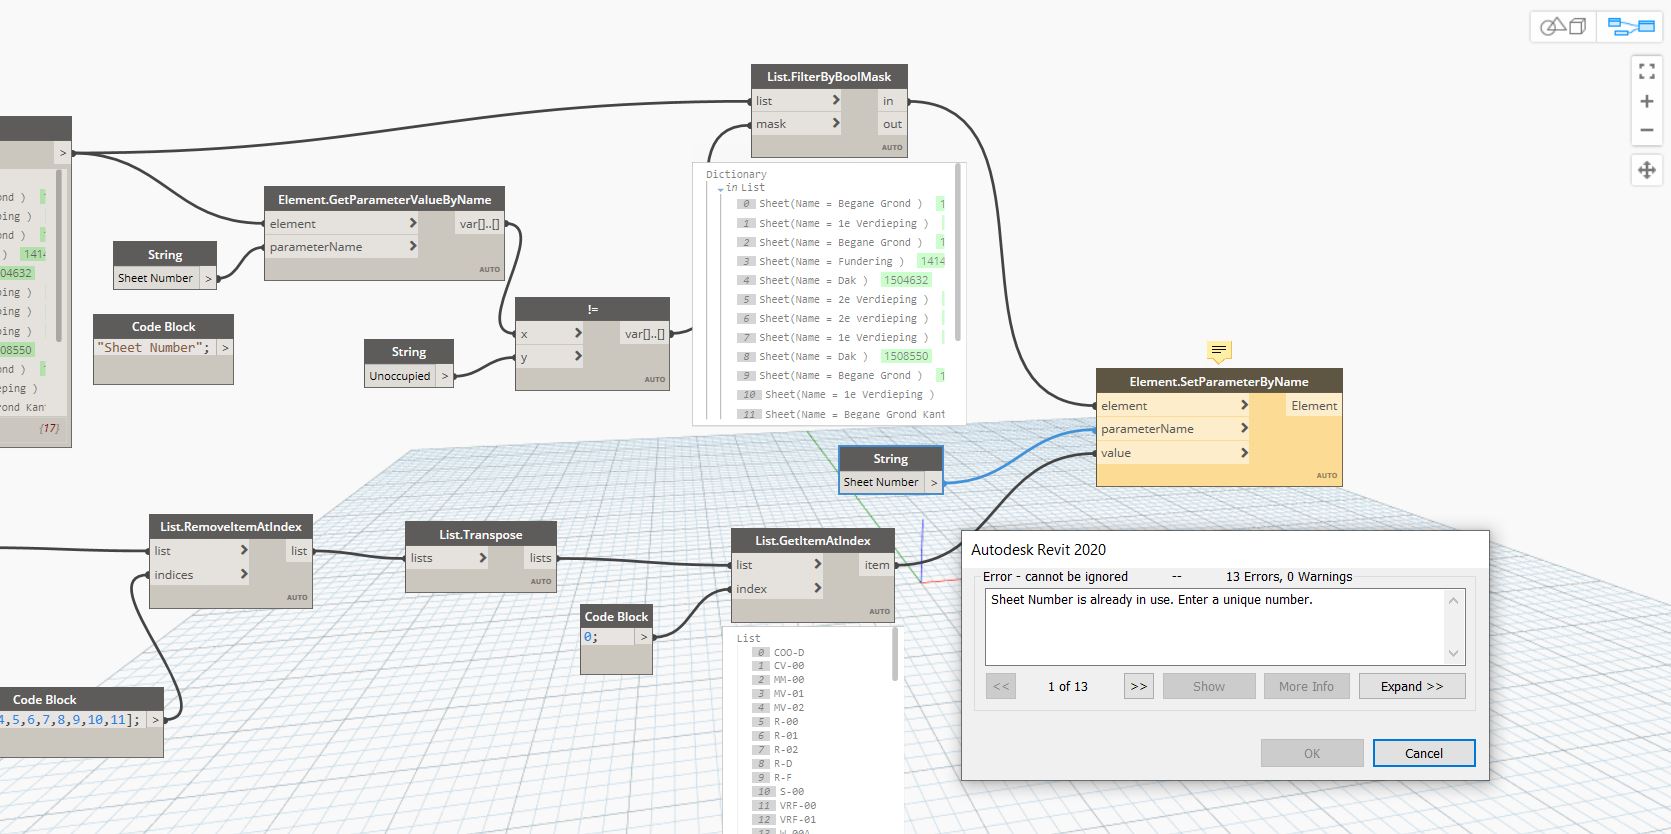Activate the Pan mode icon
Image resolution: width=1671 pixels, height=834 pixels.
coord(1646,170)
